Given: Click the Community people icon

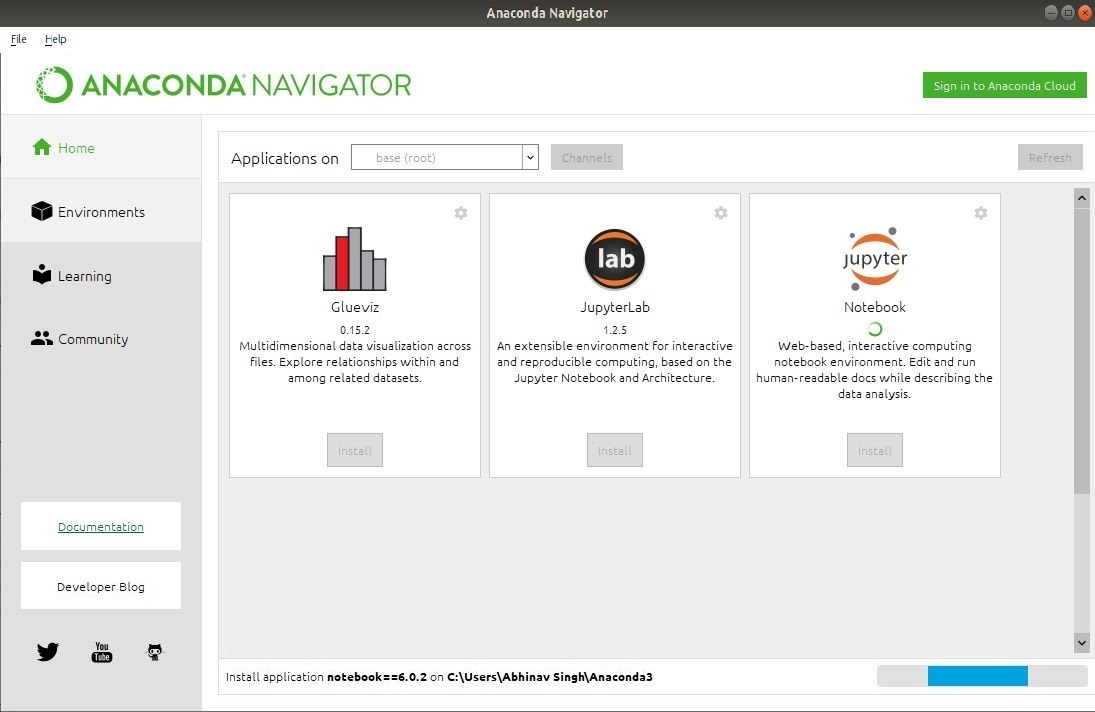Looking at the screenshot, I should 42,339.
